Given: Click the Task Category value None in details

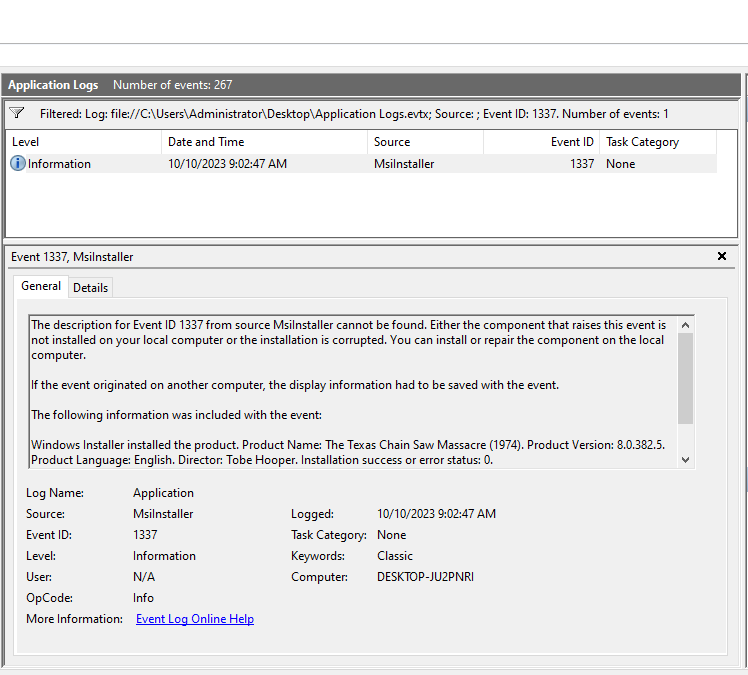Looking at the screenshot, I should point(392,535).
